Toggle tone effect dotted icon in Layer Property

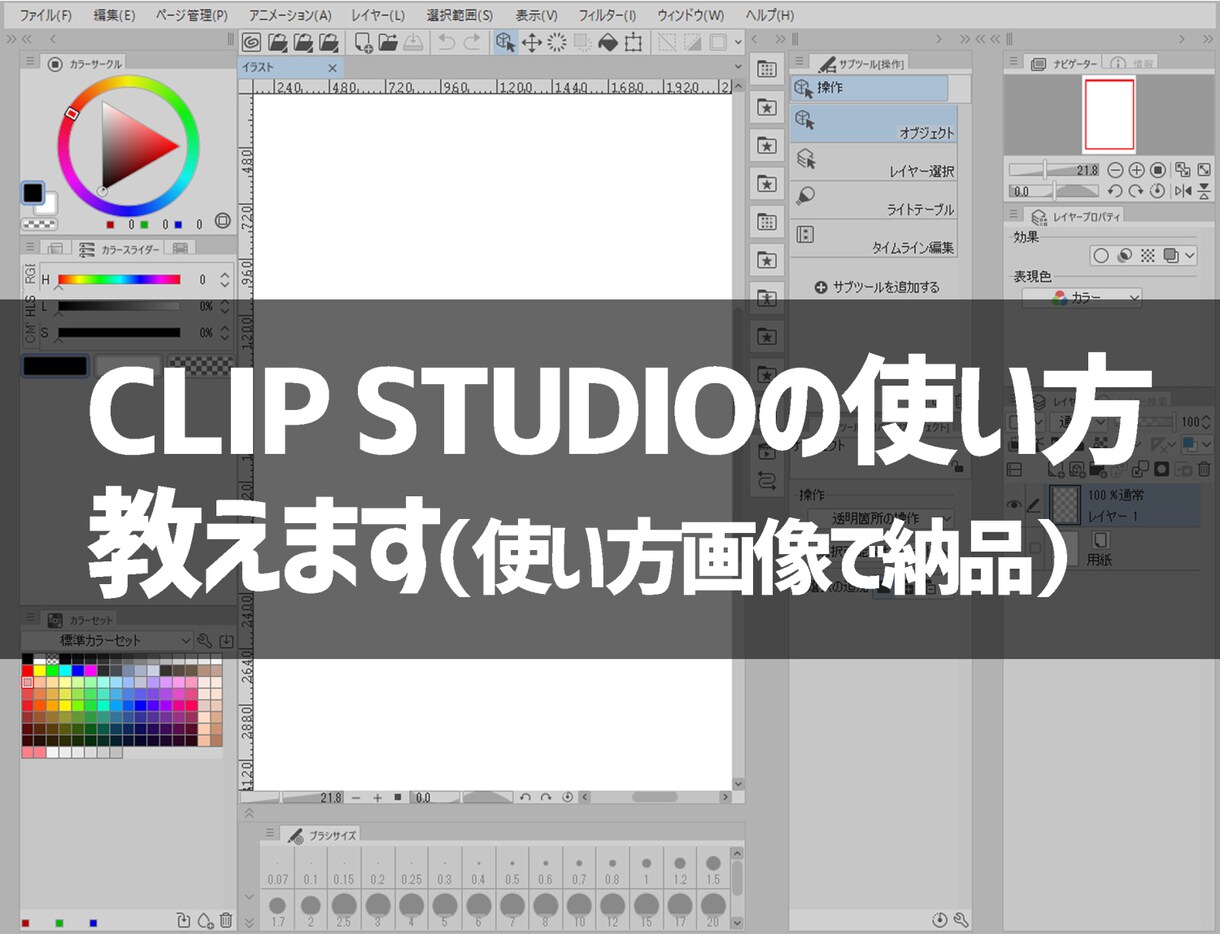click(1147, 256)
